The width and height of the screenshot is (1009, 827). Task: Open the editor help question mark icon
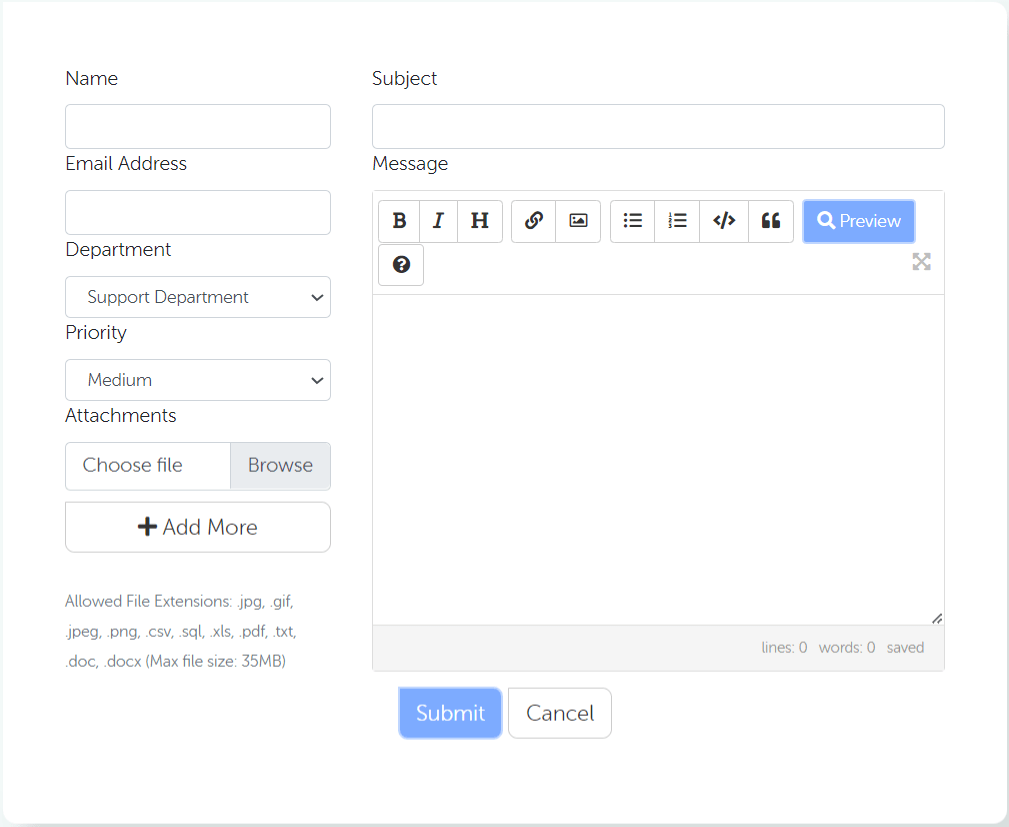pyautogui.click(x=401, y=265)
